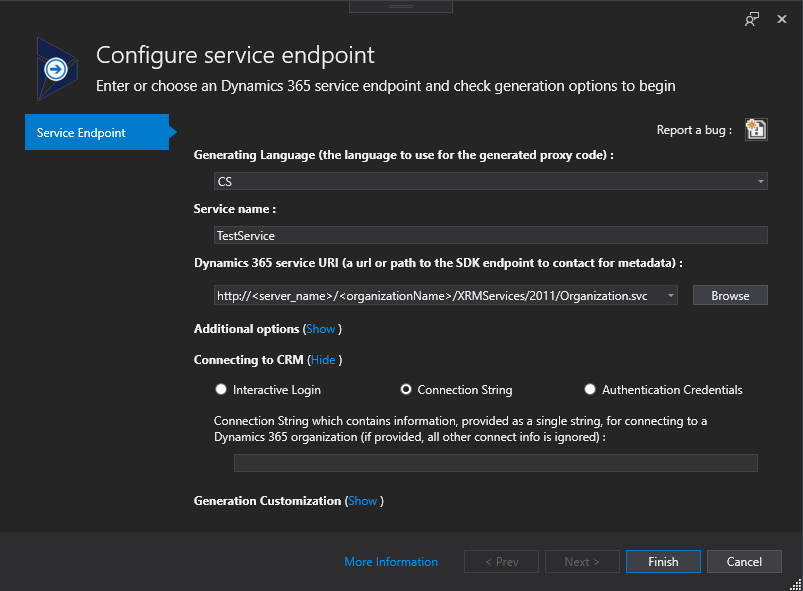Show the Generation Customization section

click(x=363, y=501)
